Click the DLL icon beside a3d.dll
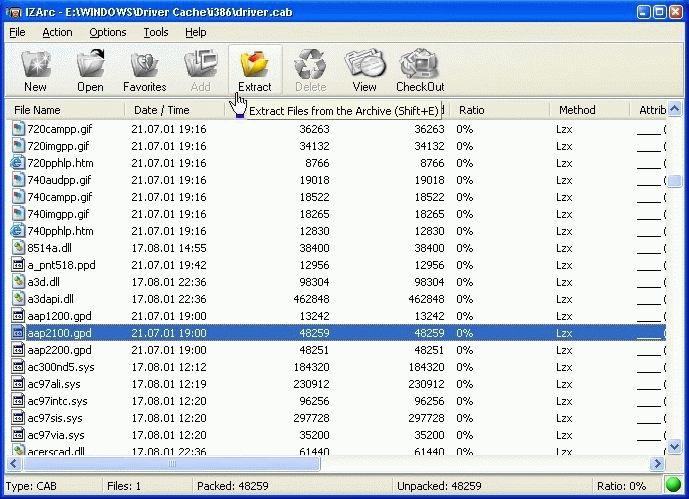The height and width of the screenshot is (499, 689). (x=18, y=282)
